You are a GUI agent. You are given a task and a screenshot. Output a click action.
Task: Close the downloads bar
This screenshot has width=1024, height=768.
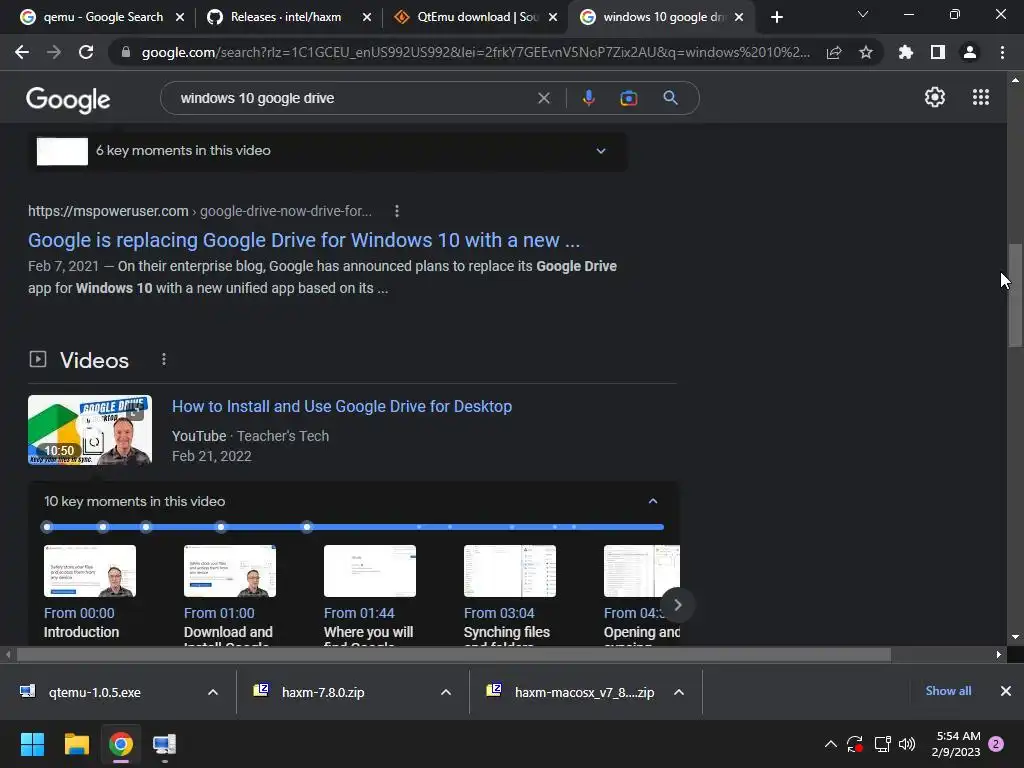point(1006,691)
